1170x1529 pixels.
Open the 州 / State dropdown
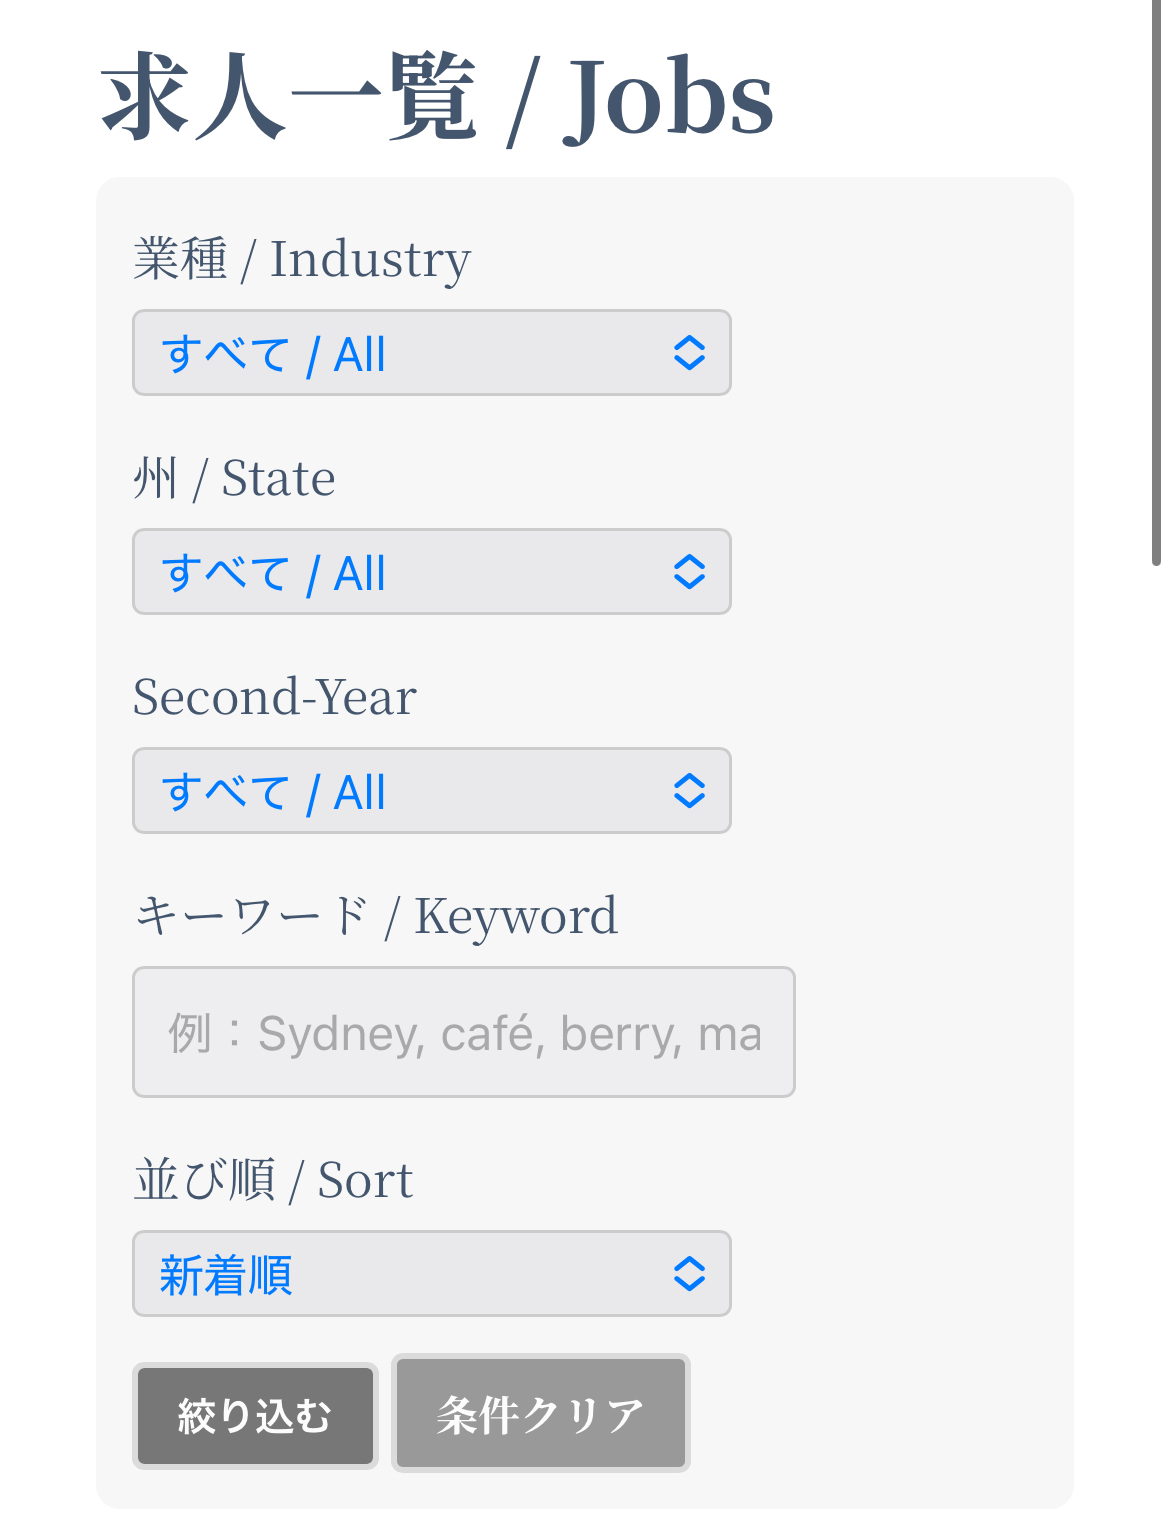[x=430, y=572]
